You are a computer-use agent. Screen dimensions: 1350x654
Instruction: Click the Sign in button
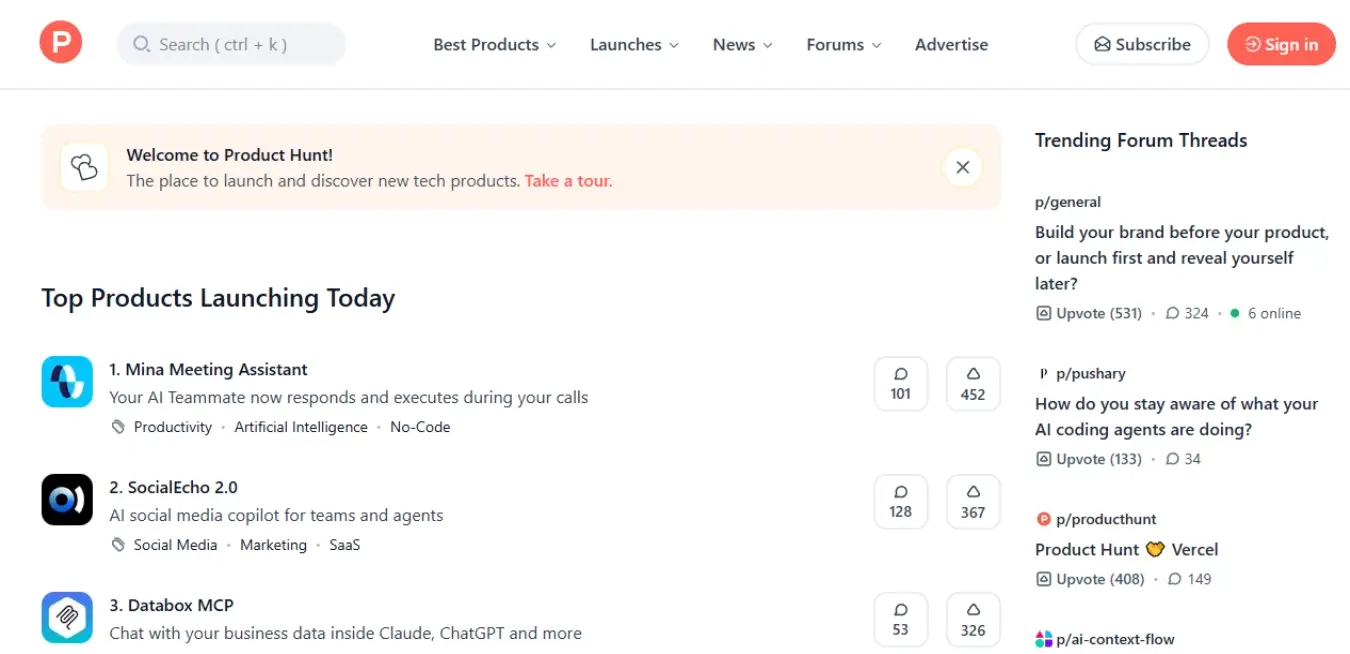coord(1281,44)
